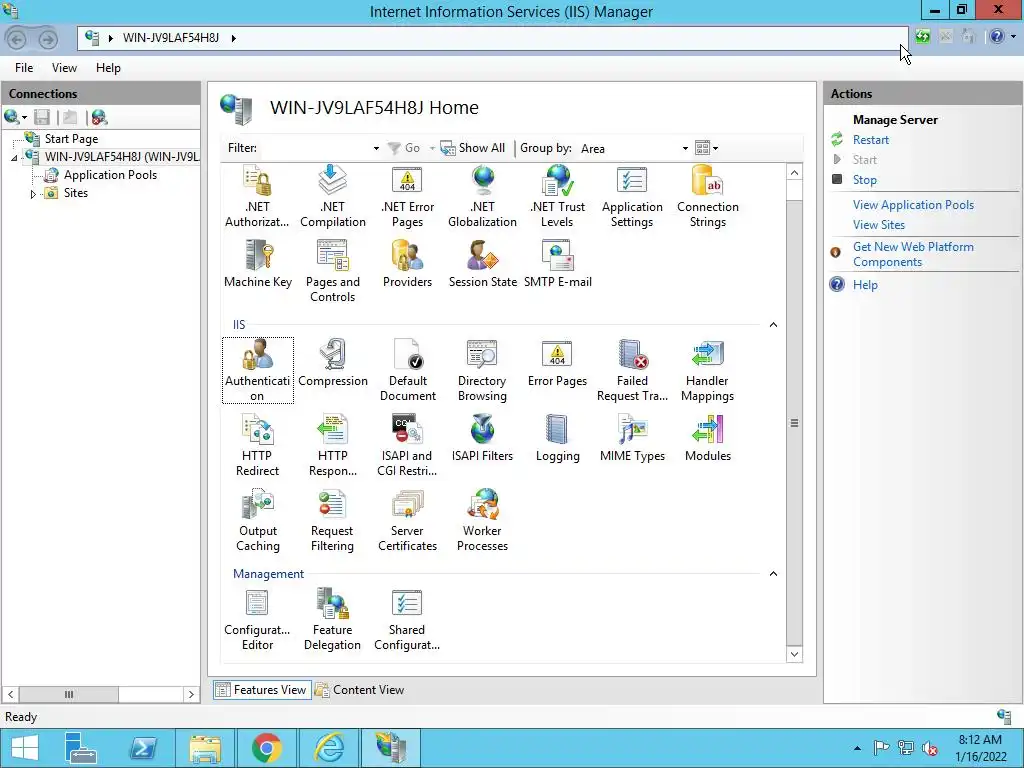This screenshot has height=768, width=1024.
Task: Collapse the Management group section
Action: pyautogui.click(x=773, y=573)
